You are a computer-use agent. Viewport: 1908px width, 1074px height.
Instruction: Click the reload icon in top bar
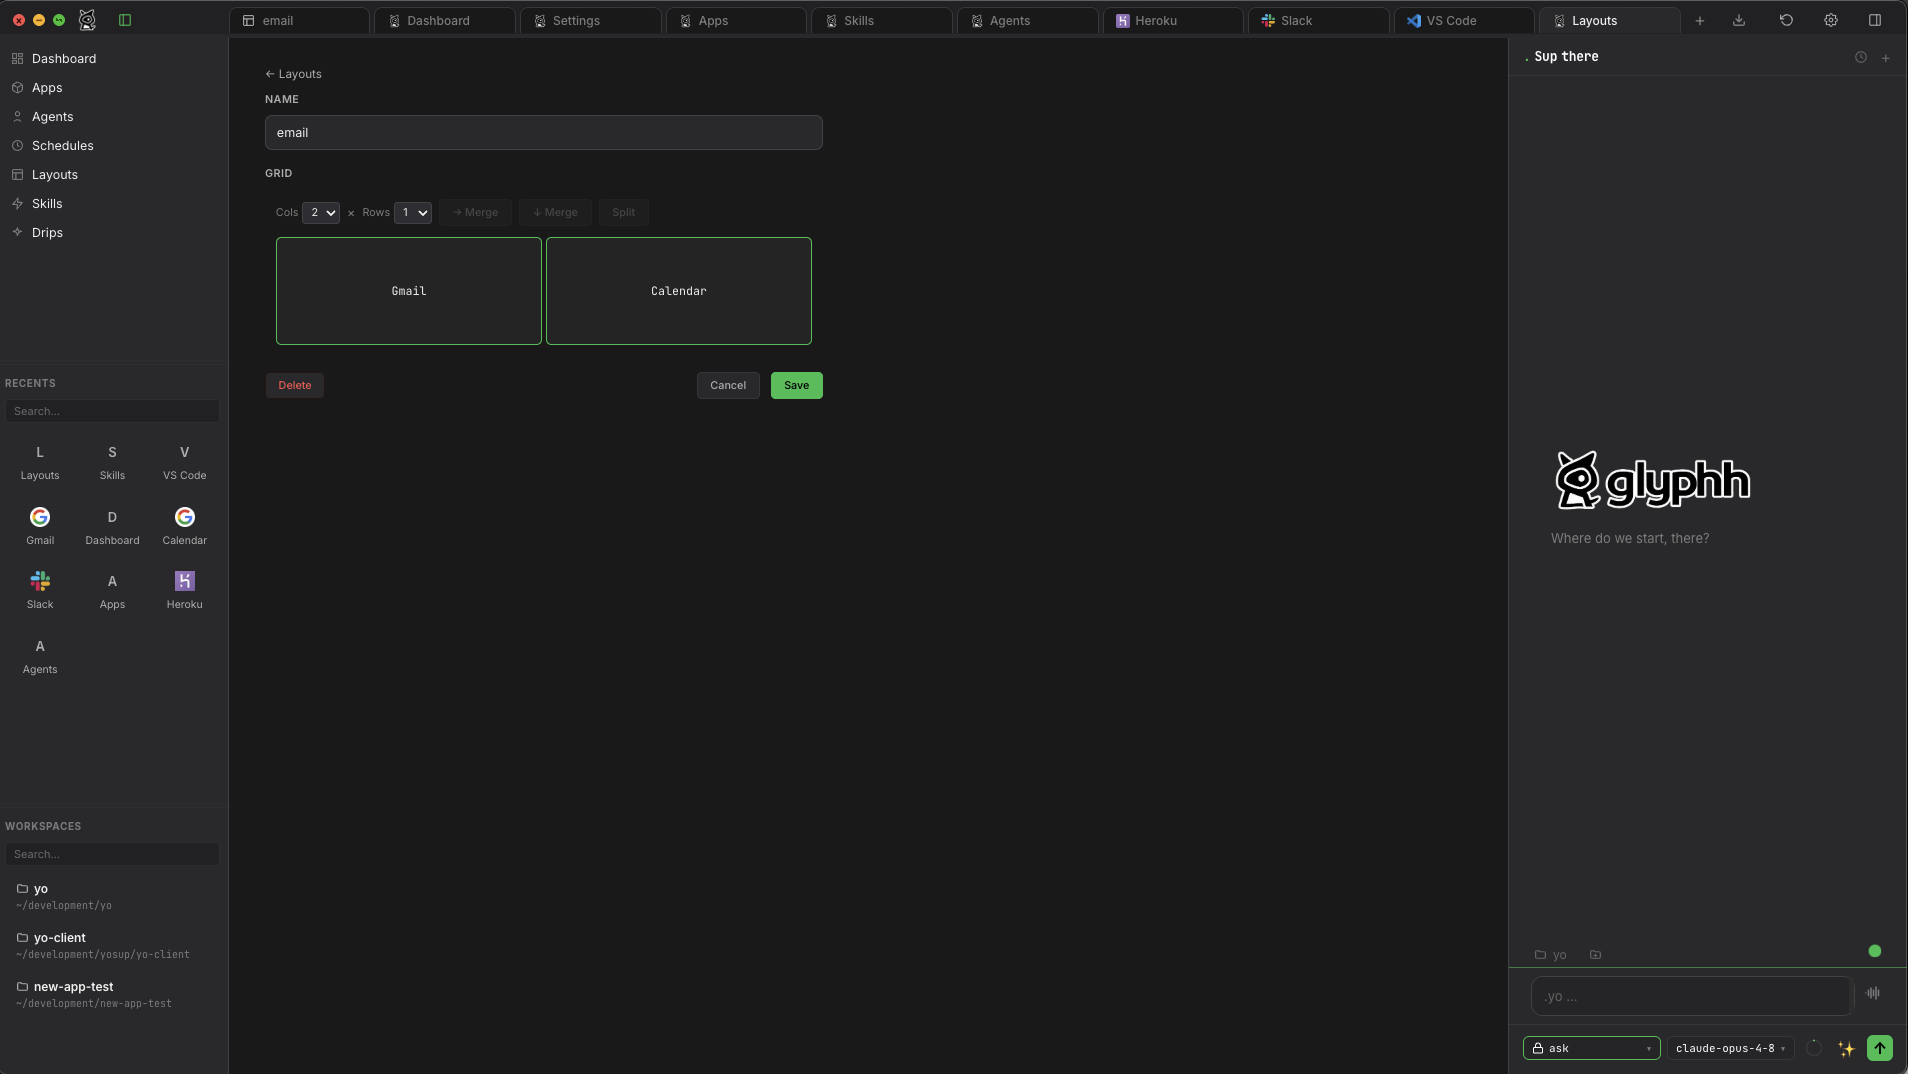pyautogui.click(x=1786, y=20)
